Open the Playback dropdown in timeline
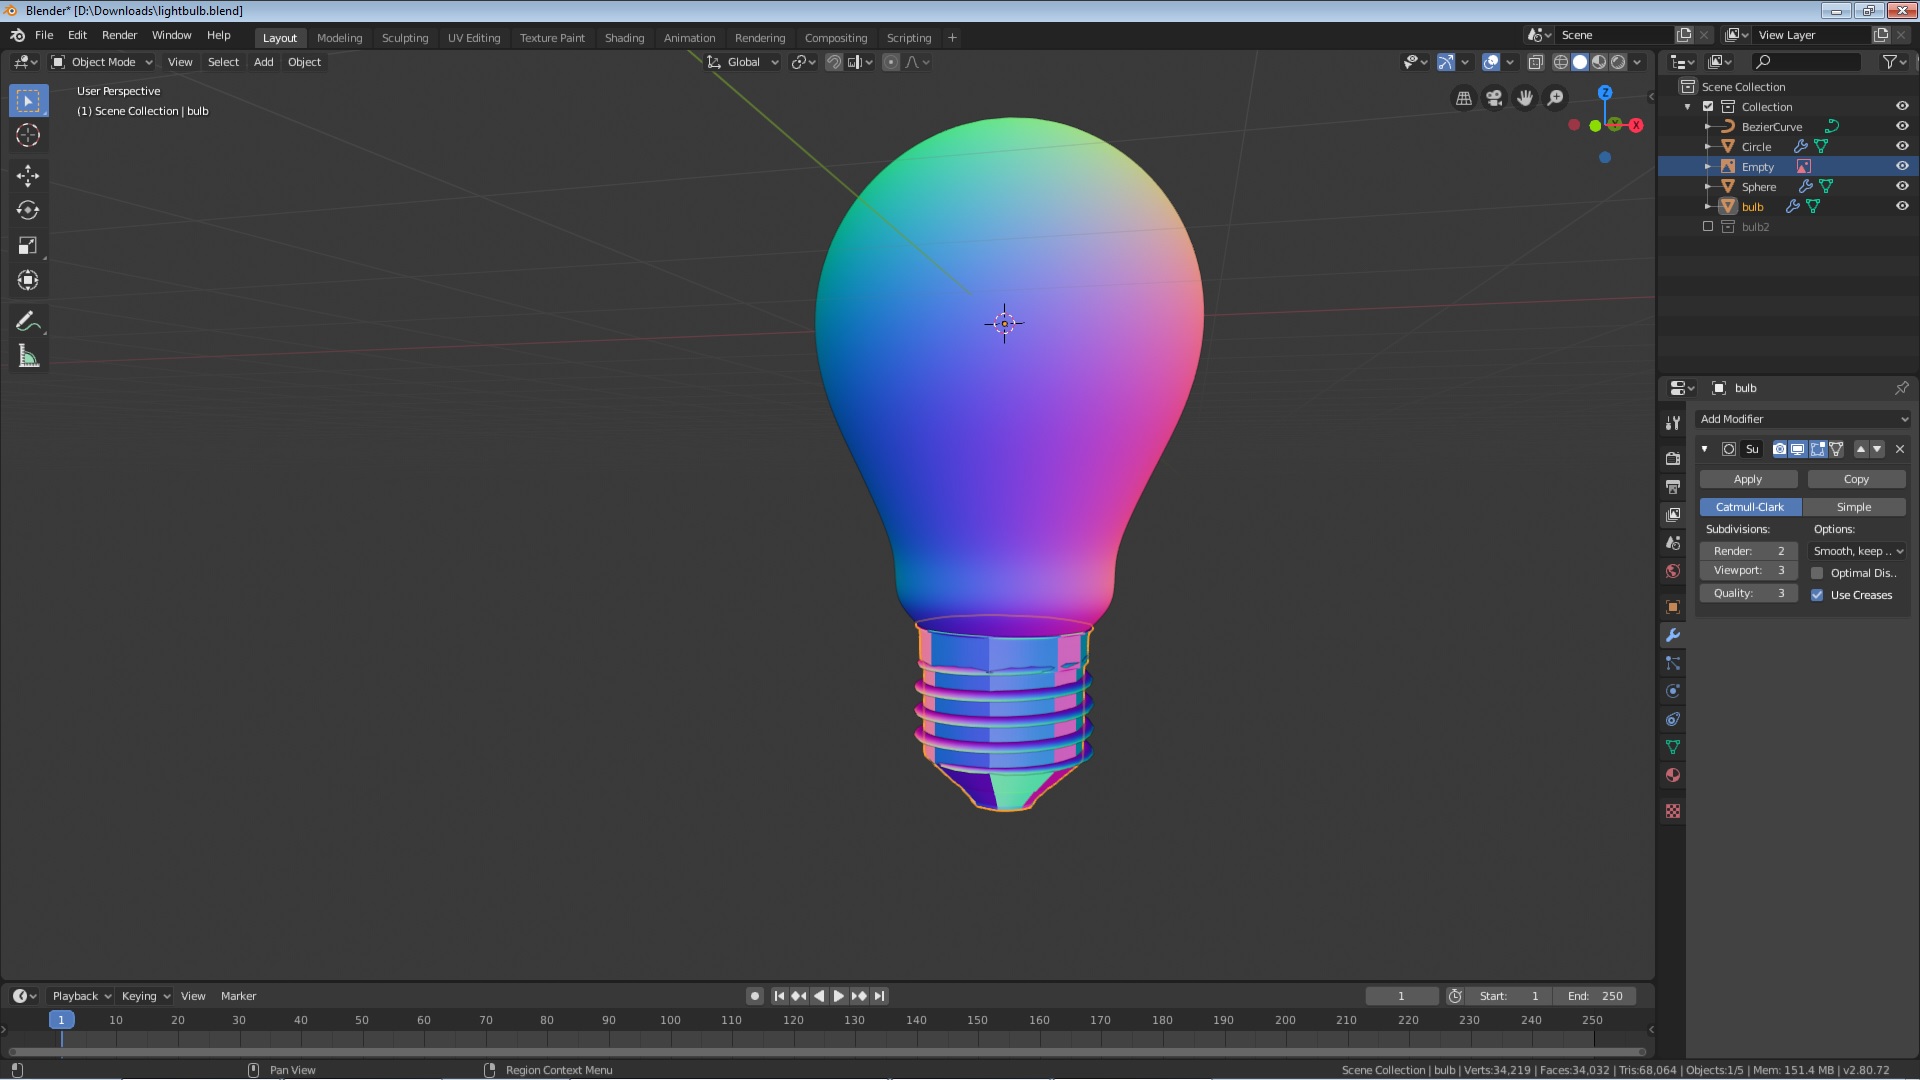The width and height of the screenshot is (1920, 1080). click(81, 996)
